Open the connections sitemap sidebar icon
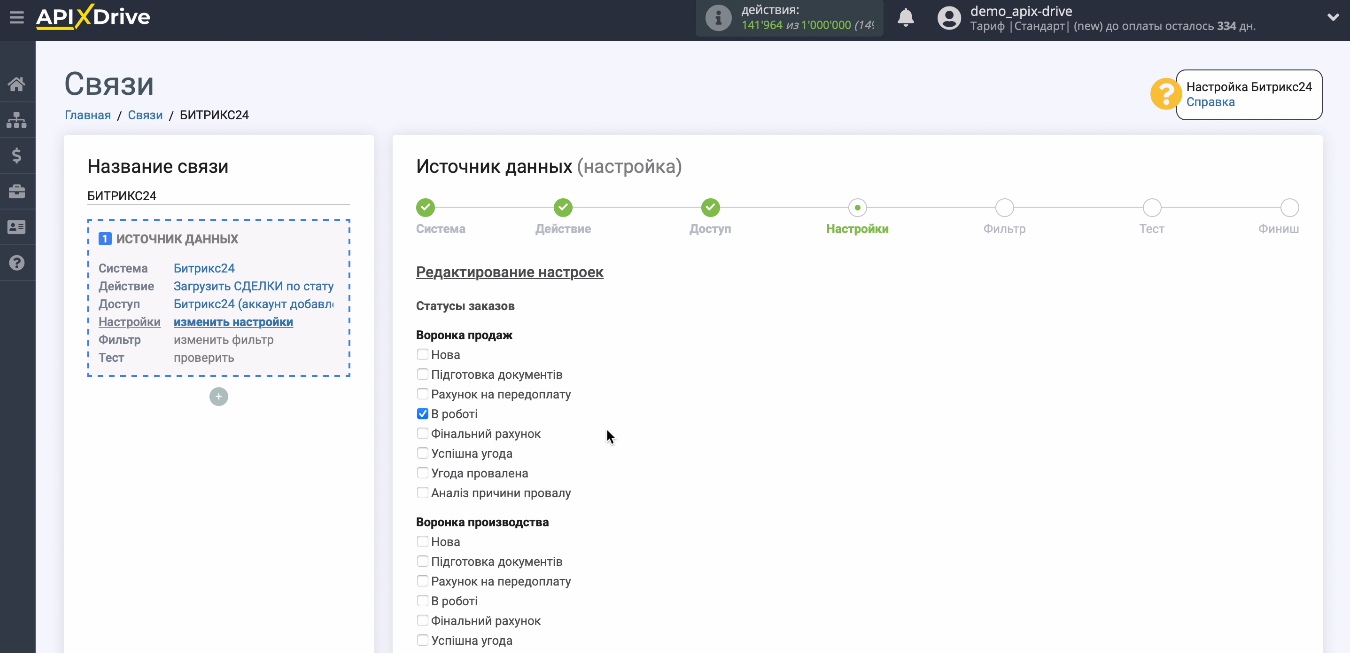Viewport: 1350px width, 653px height. (x=16, y=120)
